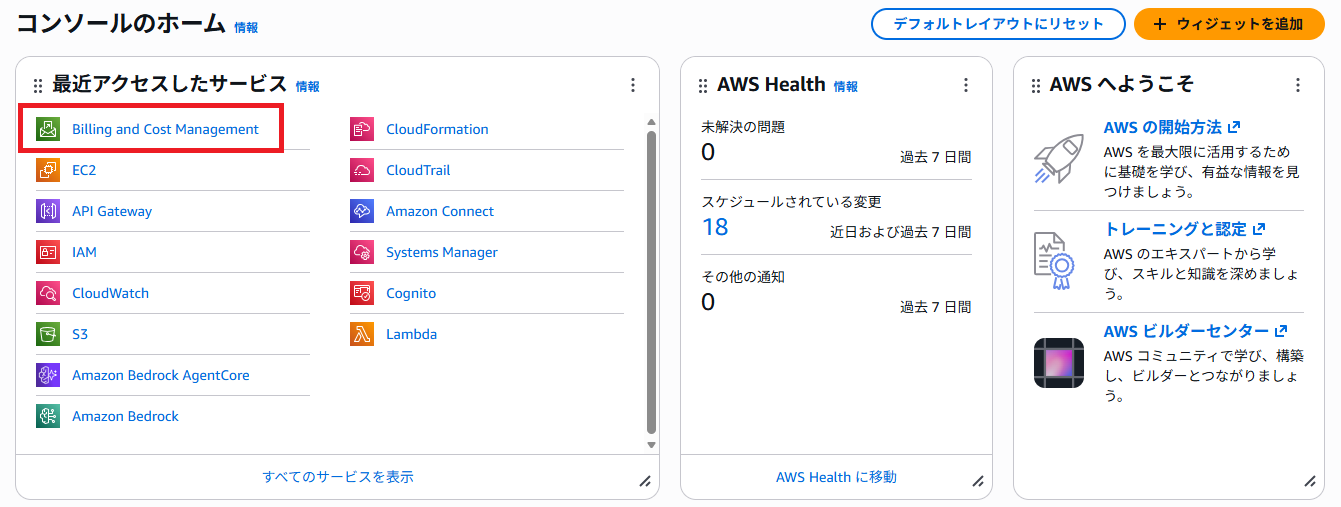Image resolution: width=1341 pixels, height=507 pixels.
Task: Click the scheduled changes count 18
Action: (715, 227)
